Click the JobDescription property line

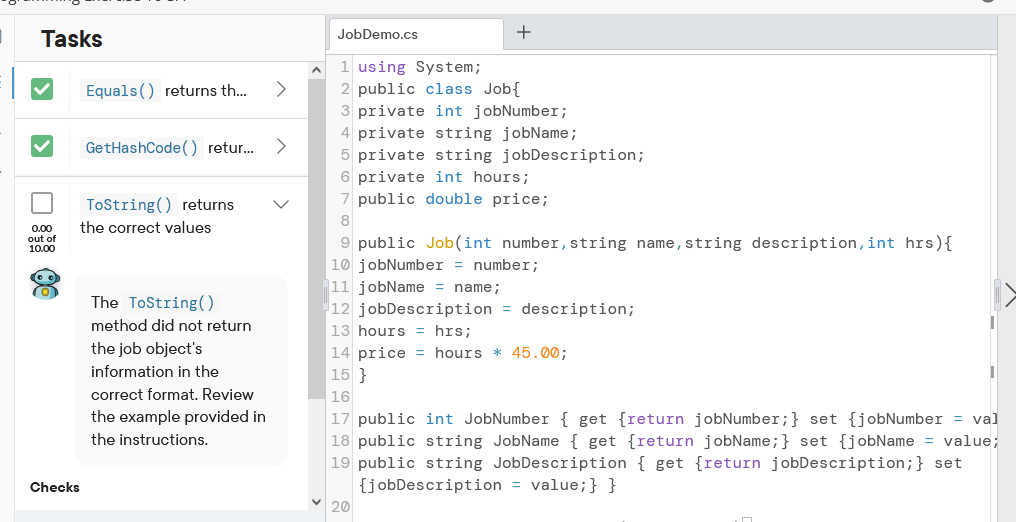pyautogui.click(x=660, y=474)
